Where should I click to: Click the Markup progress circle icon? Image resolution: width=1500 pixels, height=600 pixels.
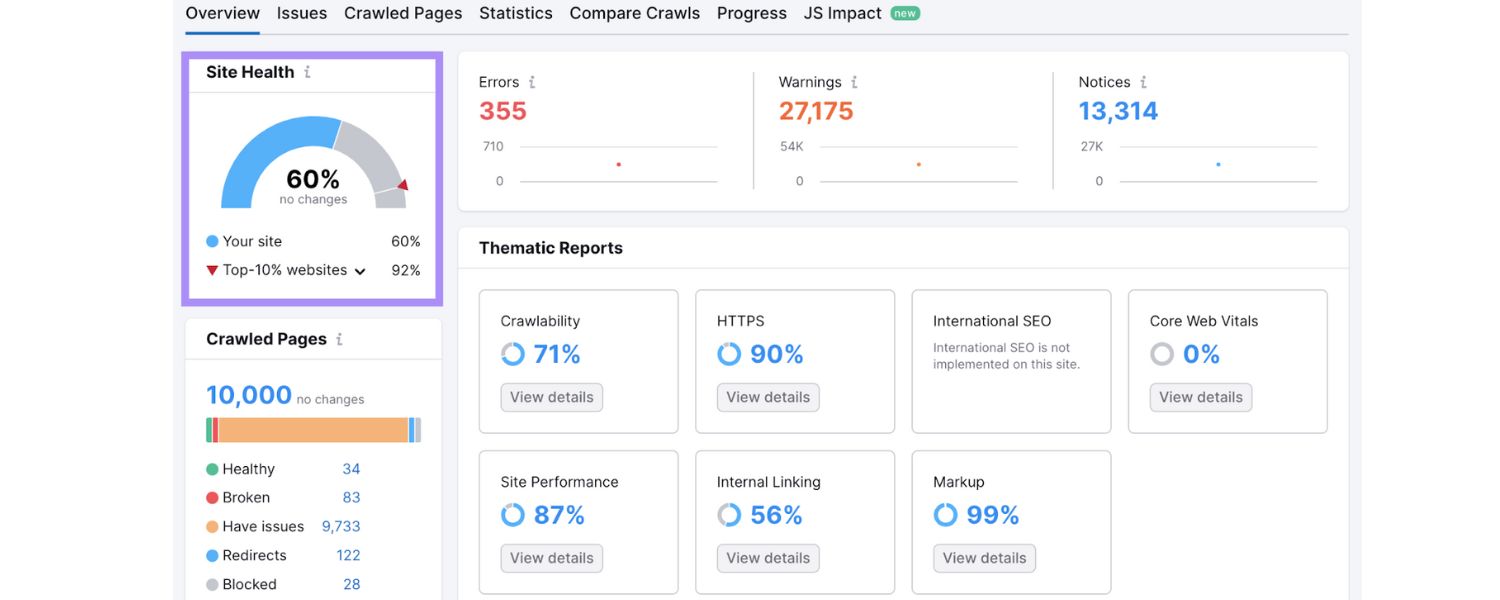click(945, 514)
